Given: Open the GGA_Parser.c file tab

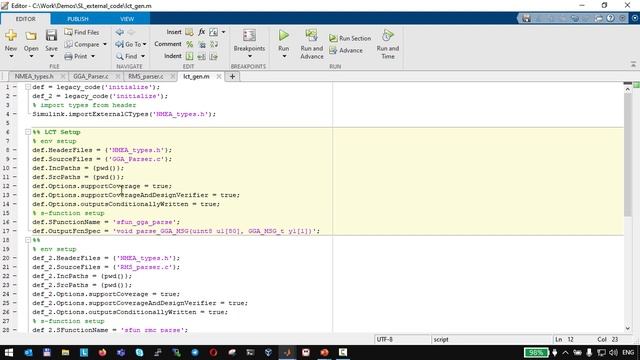Looking at the screenshot, I should click(x=91, y=76).
